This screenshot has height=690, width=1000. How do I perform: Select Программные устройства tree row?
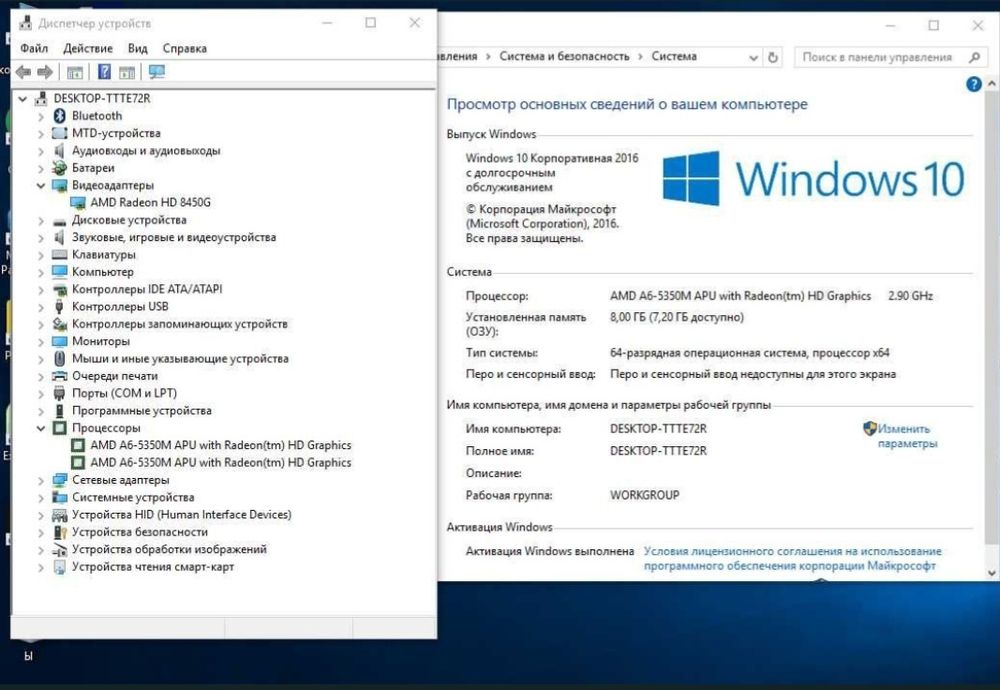[142, 411]
